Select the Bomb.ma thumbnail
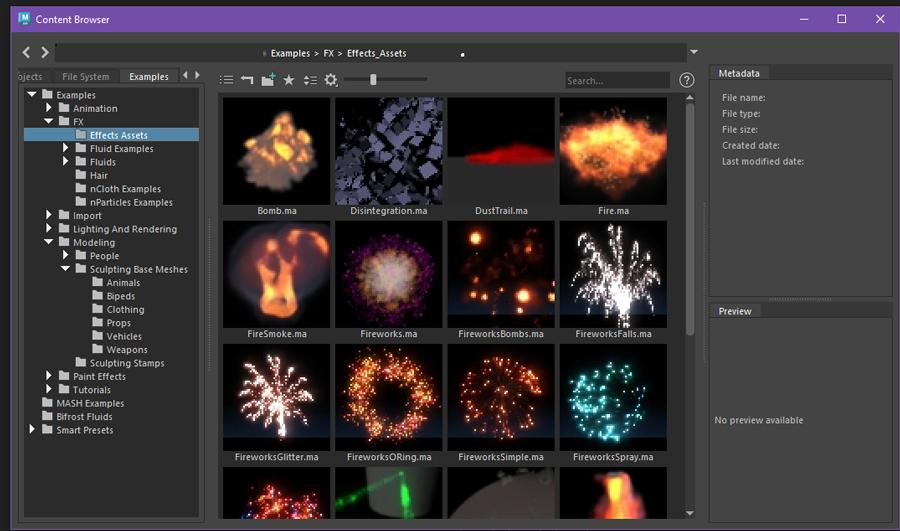Viewport: 900px width, 531px height. click(277, 151)
